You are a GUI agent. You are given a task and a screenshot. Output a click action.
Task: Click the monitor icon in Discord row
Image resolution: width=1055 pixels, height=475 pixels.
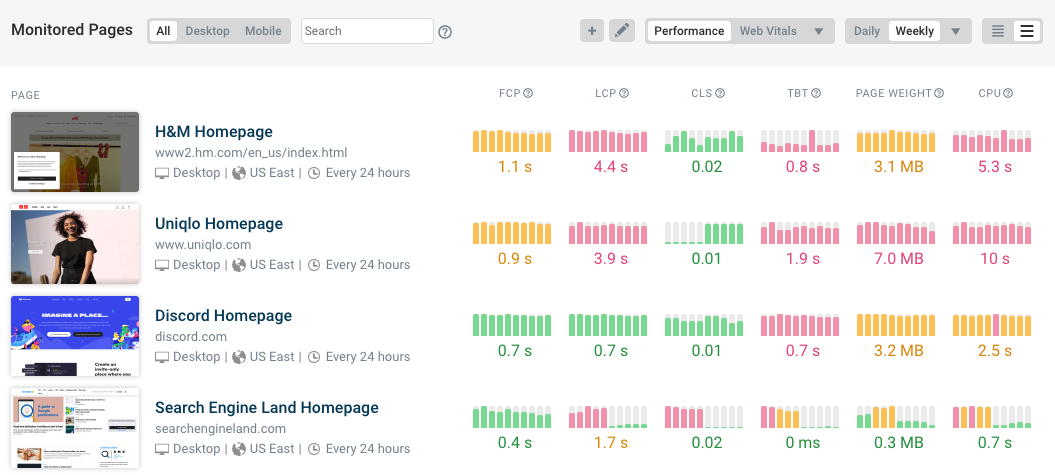(161, 357)
